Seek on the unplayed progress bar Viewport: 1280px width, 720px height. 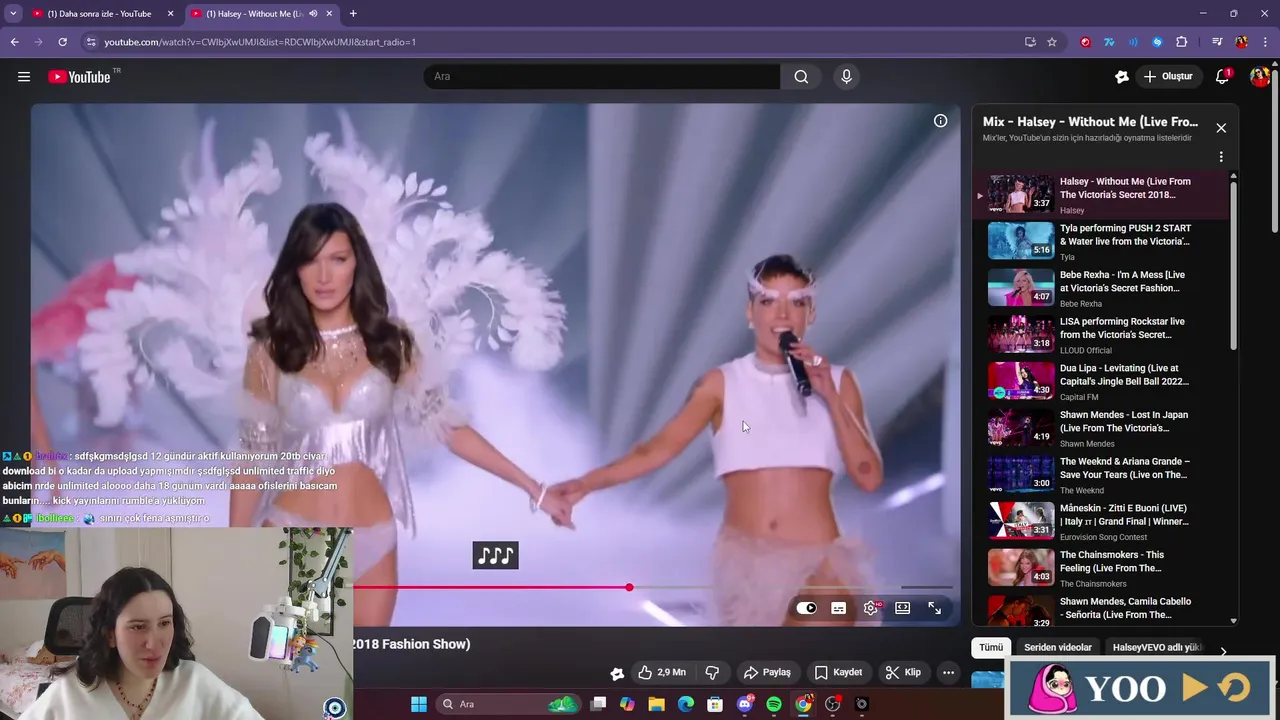click(x=792, y=587)
